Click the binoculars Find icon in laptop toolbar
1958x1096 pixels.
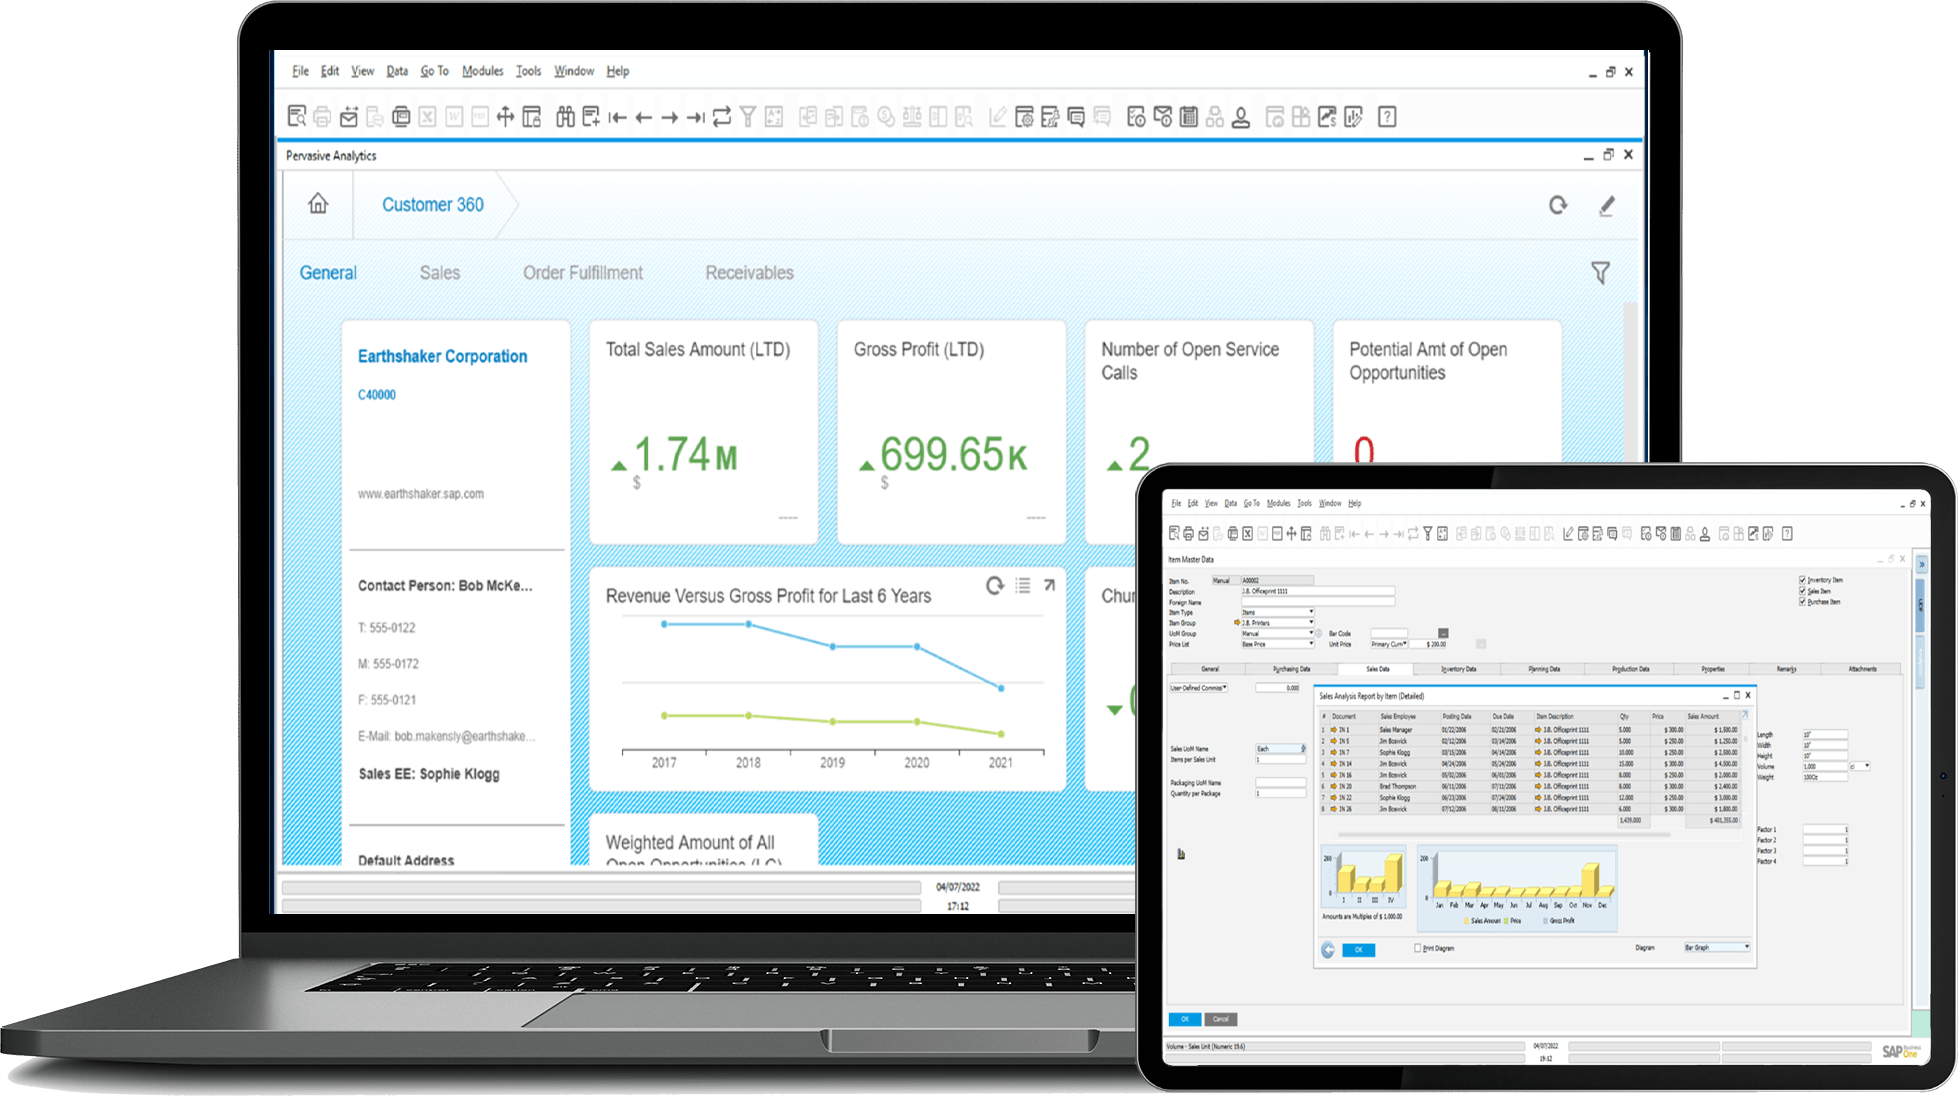[565, 117]
